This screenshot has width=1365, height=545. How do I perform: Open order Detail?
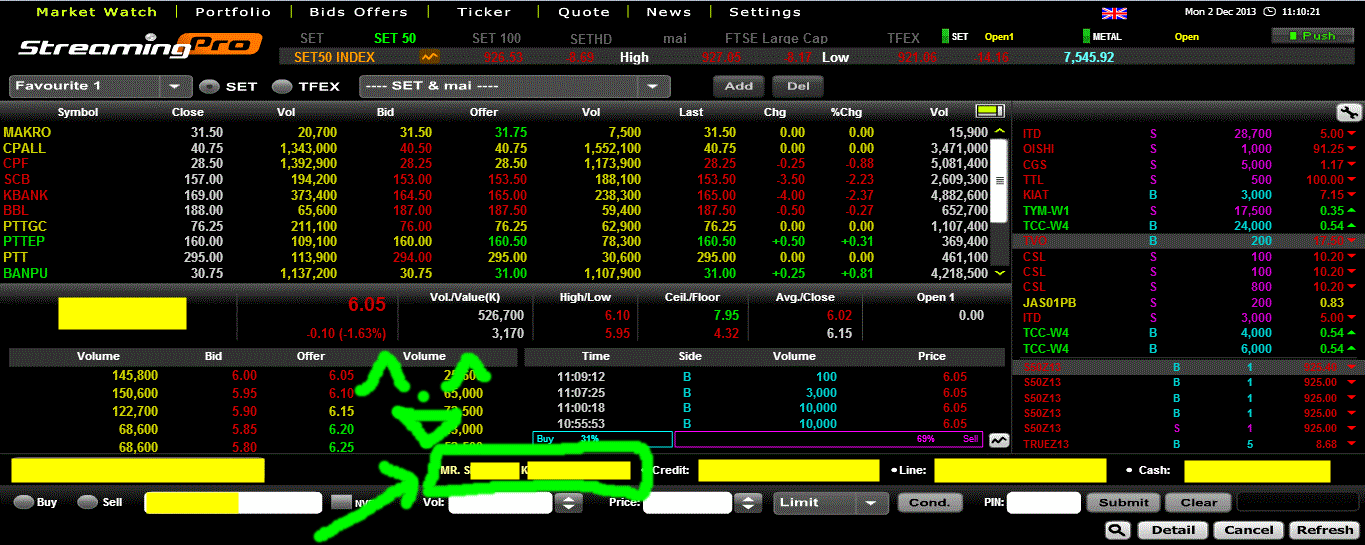(x=1173, y=530)
